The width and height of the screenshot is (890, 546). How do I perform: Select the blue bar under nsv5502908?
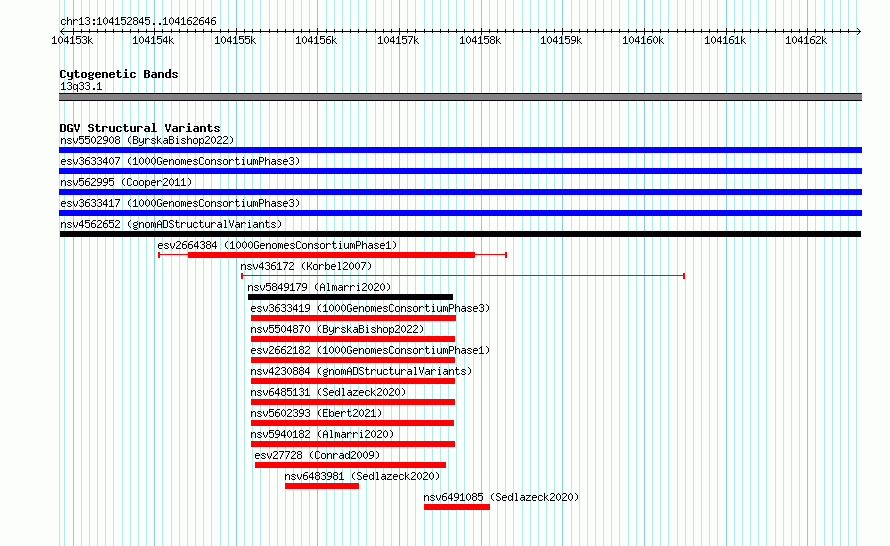coord(460,150)
